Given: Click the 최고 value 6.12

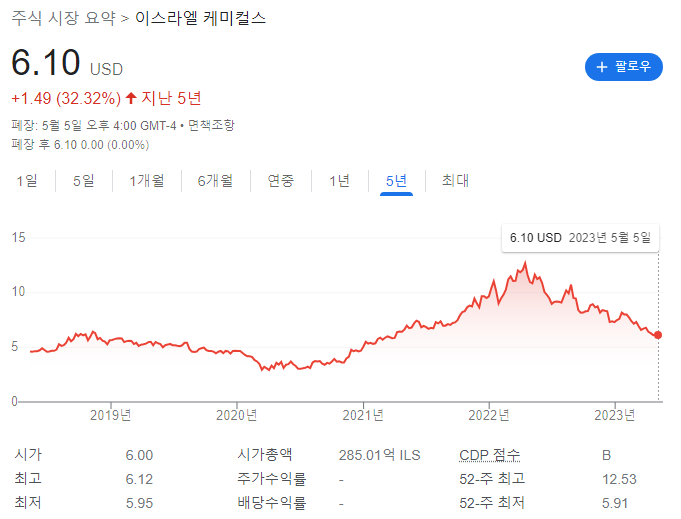Looking at the screenshot, I should [x=139, y=479].
